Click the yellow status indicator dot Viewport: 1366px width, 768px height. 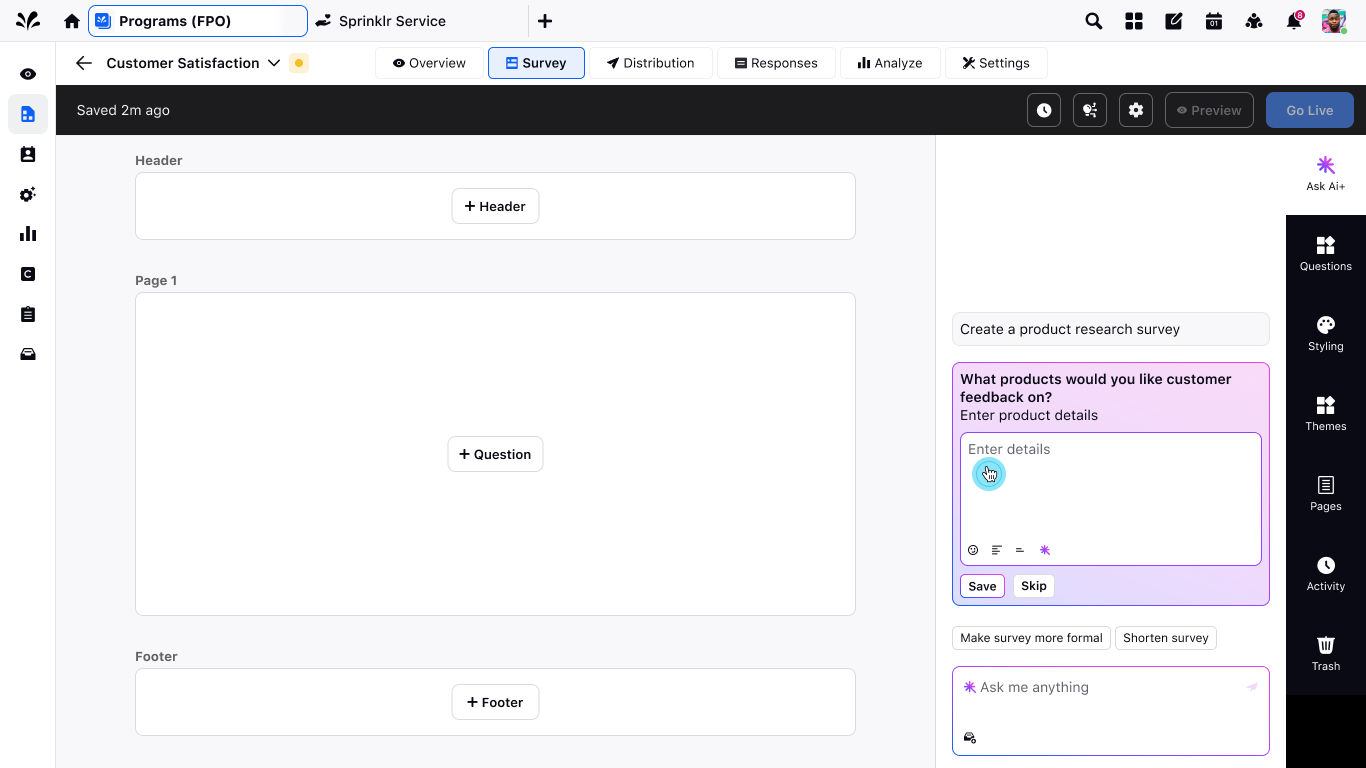[x=298, y=63]
